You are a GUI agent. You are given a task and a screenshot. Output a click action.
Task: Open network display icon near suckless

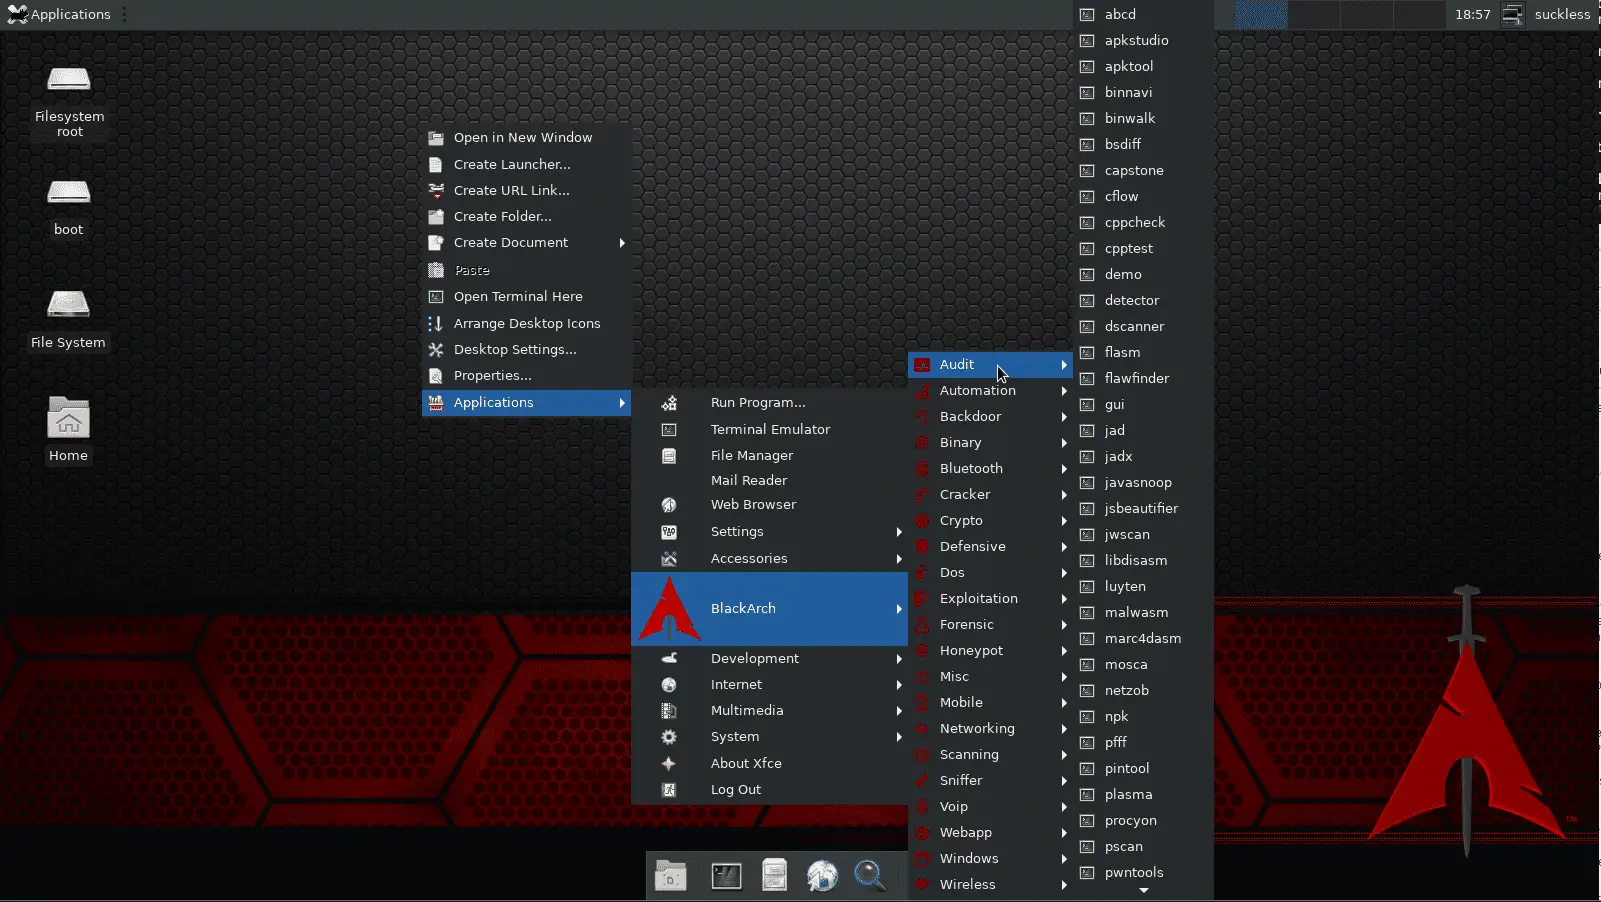pyautogui.click(x=1513, y=14)
